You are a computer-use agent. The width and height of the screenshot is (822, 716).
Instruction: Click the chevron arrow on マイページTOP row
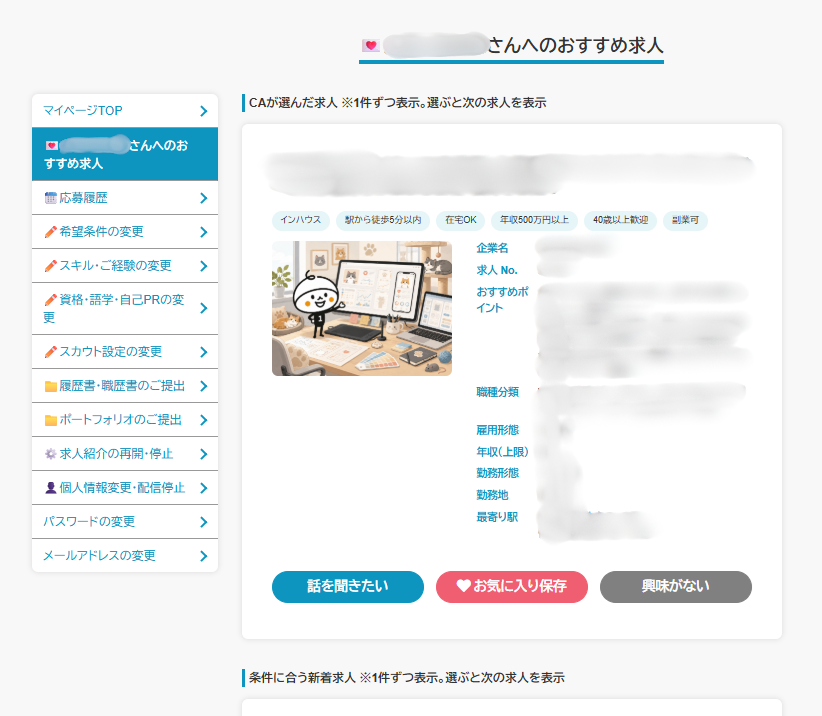204,111
